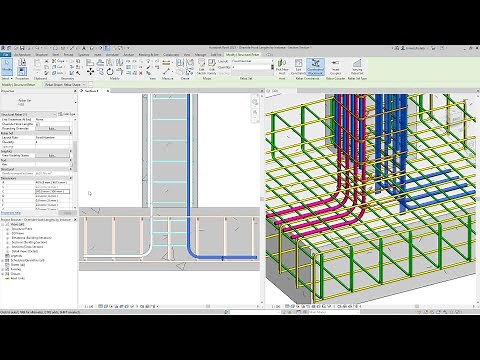Open the Properties help link
Screen dimensions: 480x360
(11, 213)
